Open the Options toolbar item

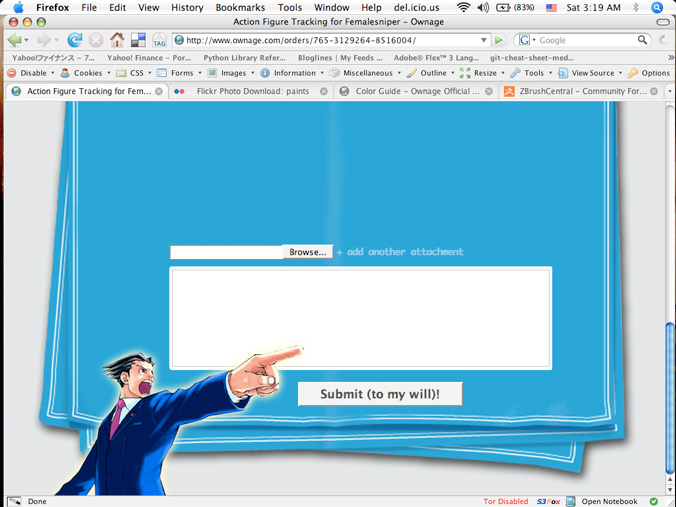pos(649,73)
